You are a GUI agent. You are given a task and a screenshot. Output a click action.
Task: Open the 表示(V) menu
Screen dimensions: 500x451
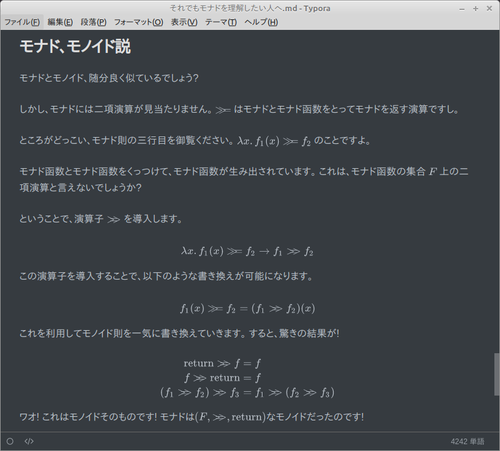pos(184,22)
